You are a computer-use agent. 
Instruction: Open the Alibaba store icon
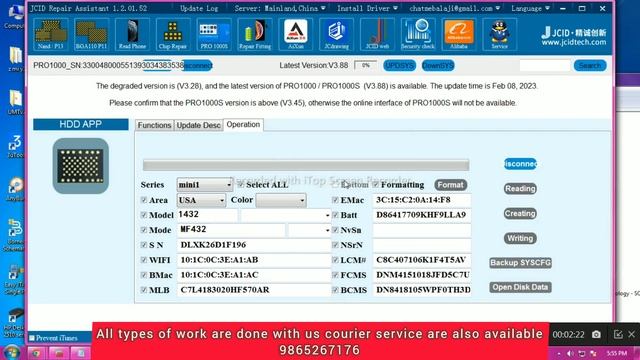[x=459, y=34]
